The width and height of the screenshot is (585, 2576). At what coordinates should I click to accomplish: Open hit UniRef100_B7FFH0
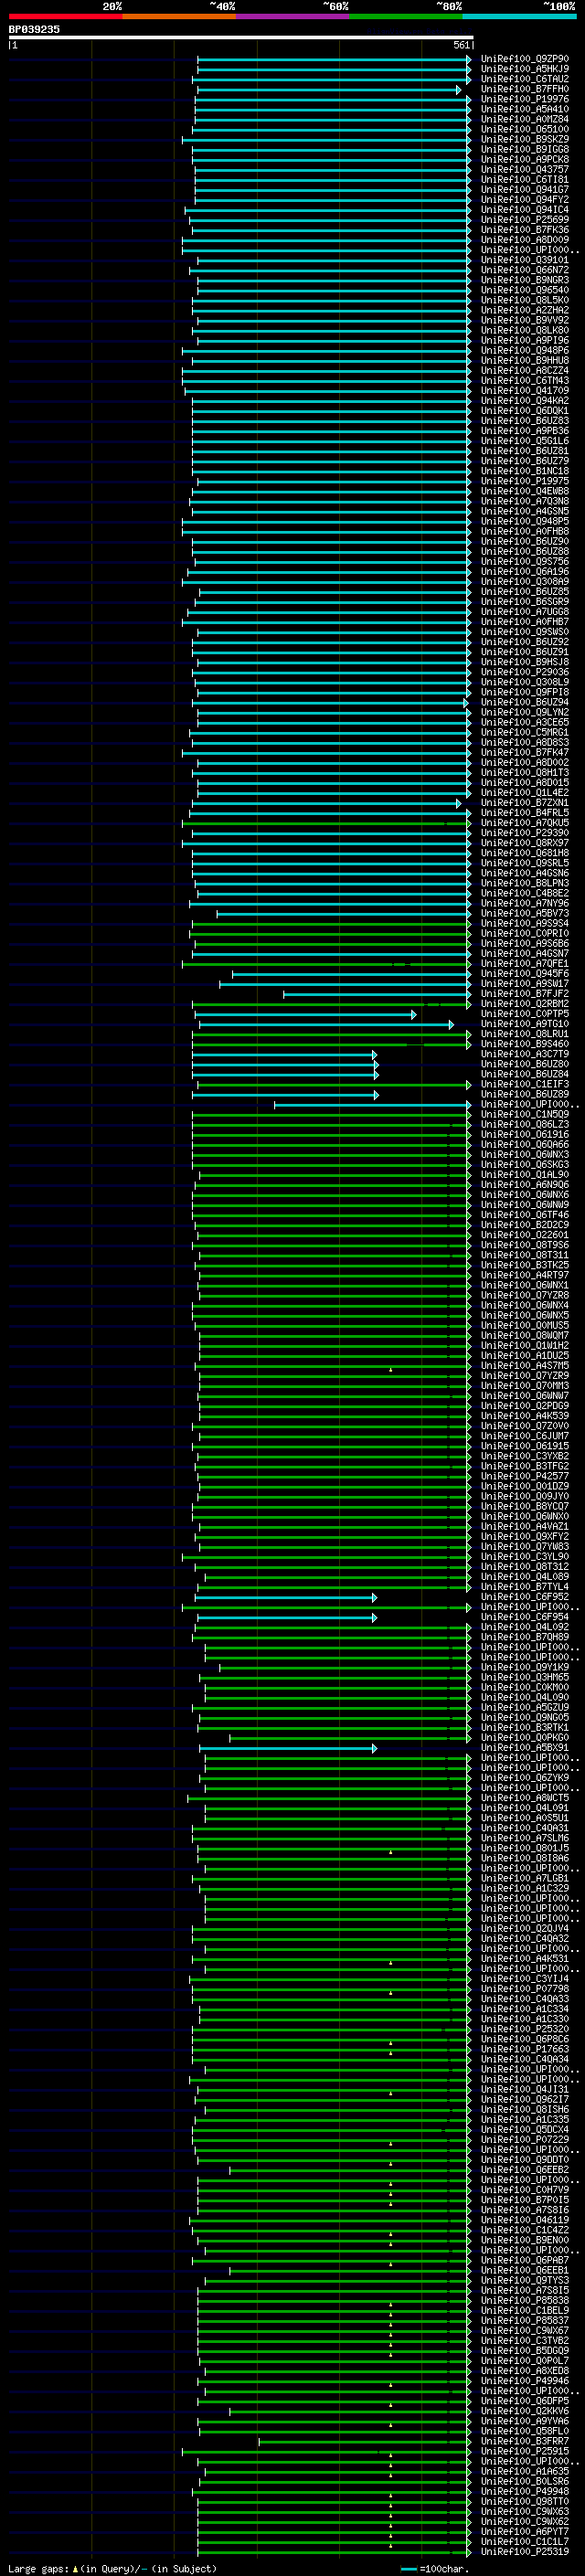tap(525, 89)
